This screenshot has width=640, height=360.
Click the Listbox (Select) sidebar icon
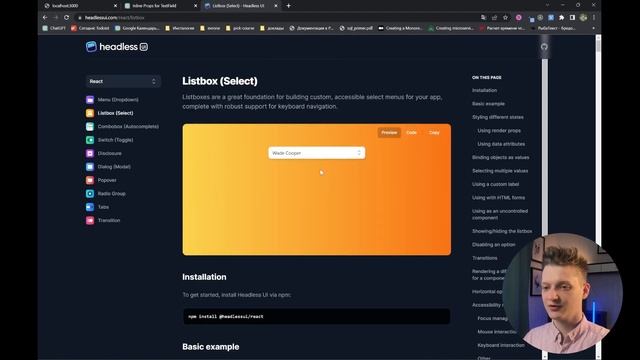point(90,113)
